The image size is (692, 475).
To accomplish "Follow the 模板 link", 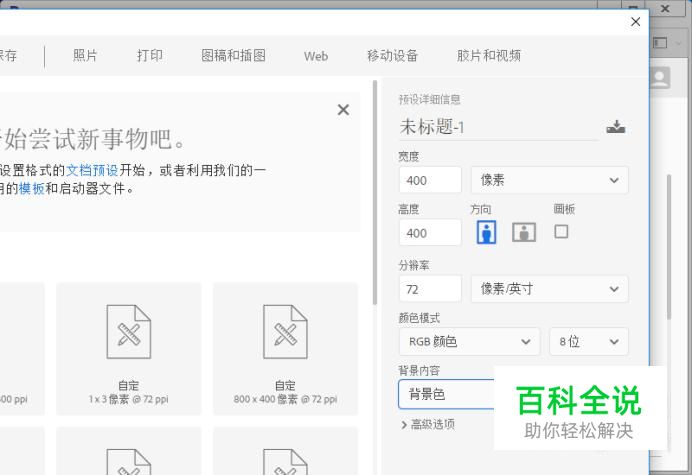I will (32, 188).
